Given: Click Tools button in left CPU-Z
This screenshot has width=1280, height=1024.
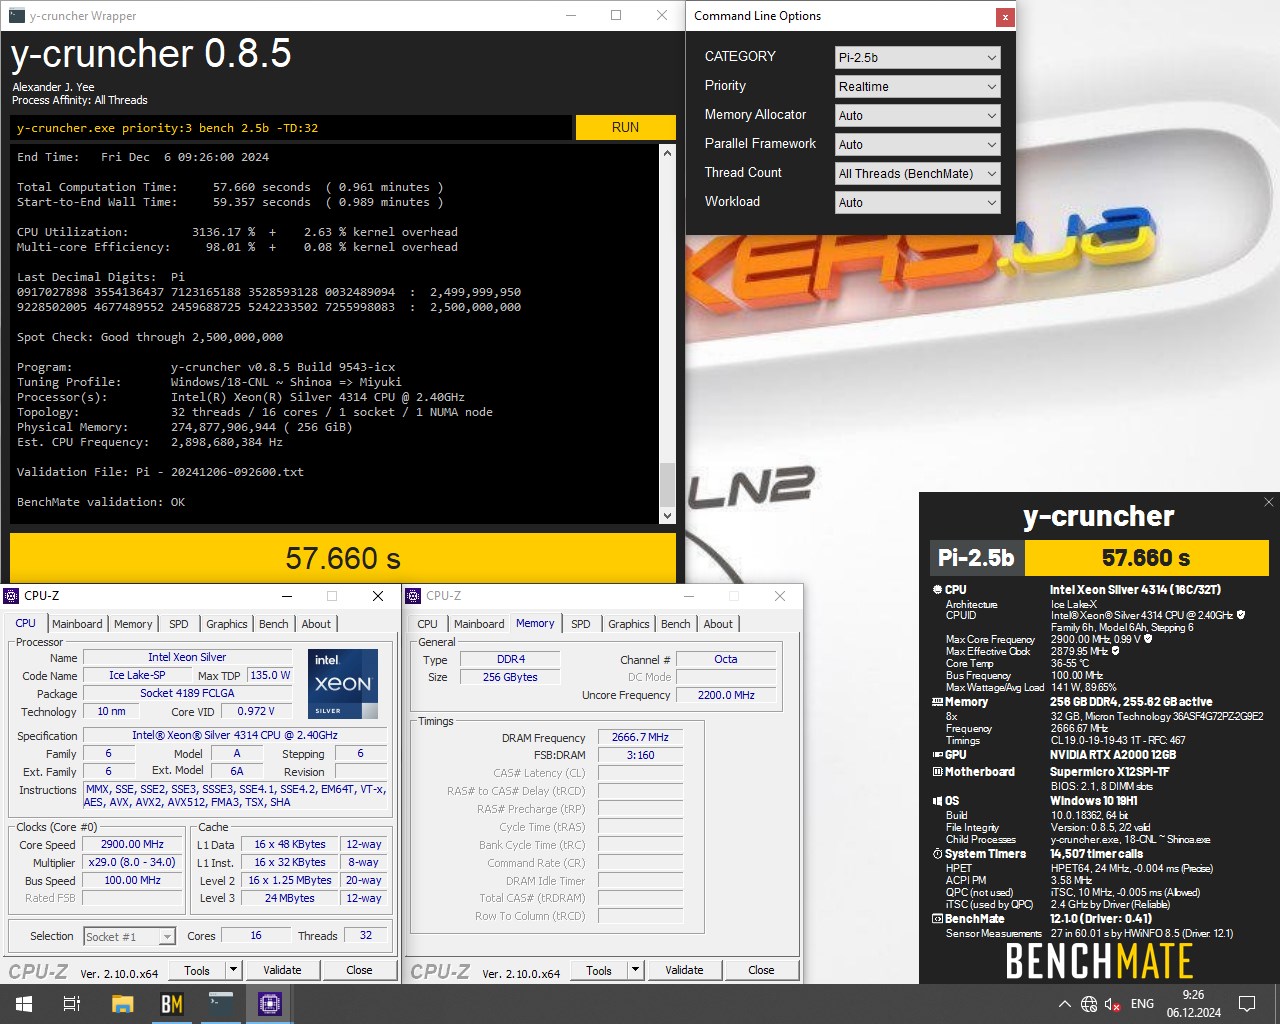Looking at the screenshot, I should pos(197,970).
